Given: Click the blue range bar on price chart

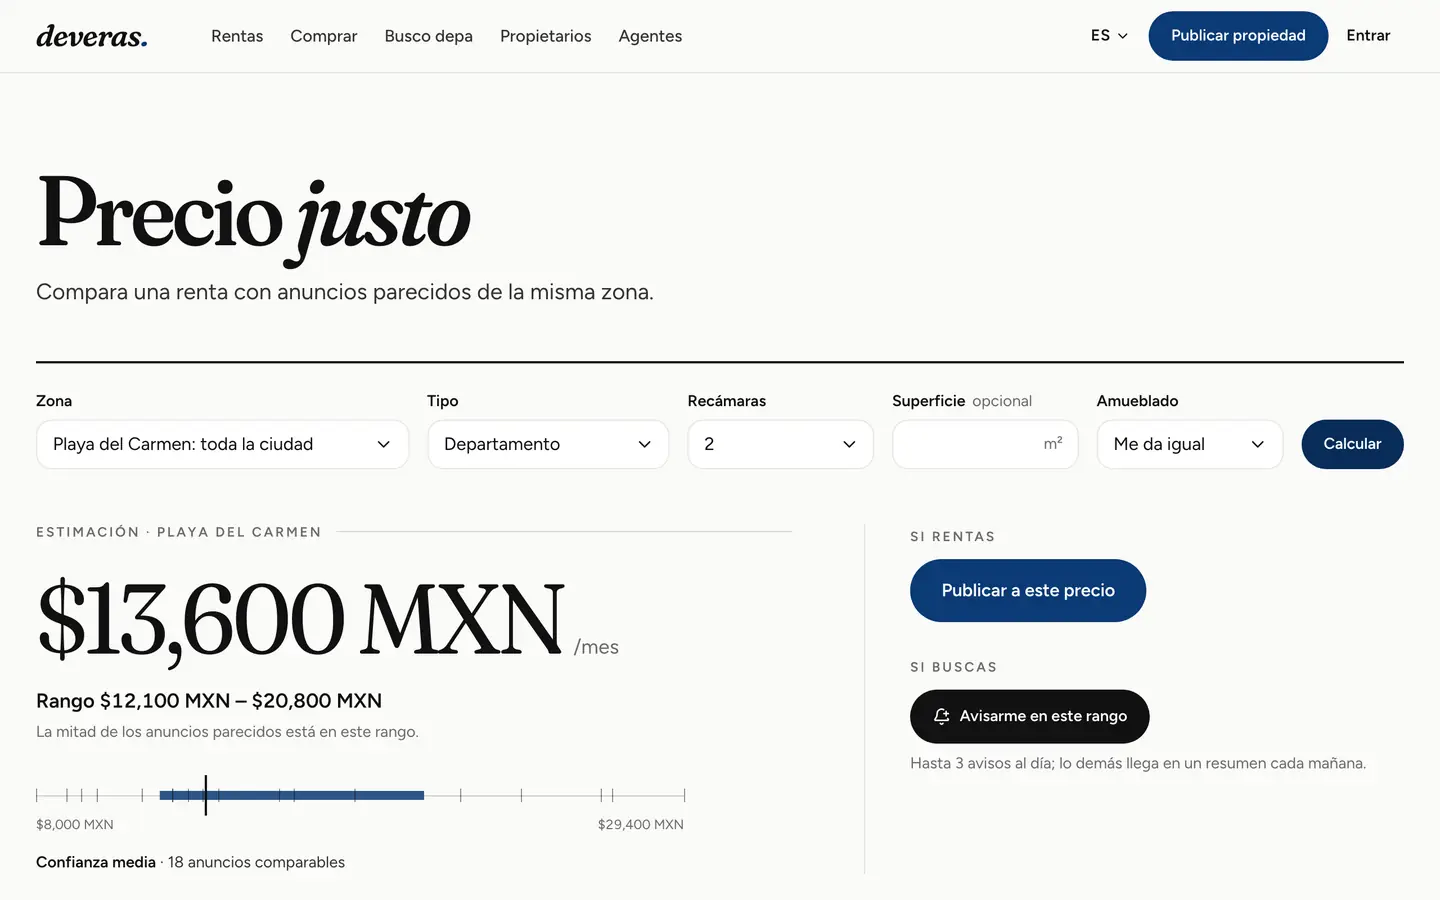Looking at the screenshot, I should click(x=292, y=795).
